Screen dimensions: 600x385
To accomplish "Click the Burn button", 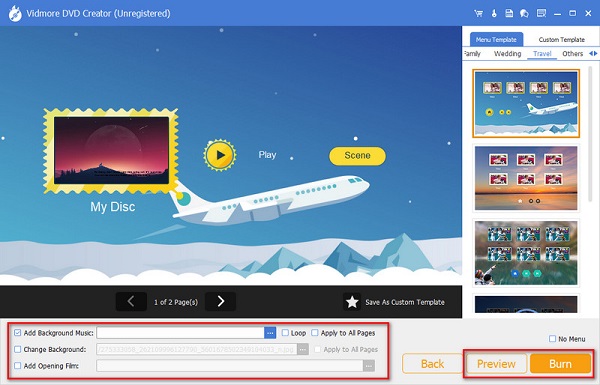I will coord(560,364).
